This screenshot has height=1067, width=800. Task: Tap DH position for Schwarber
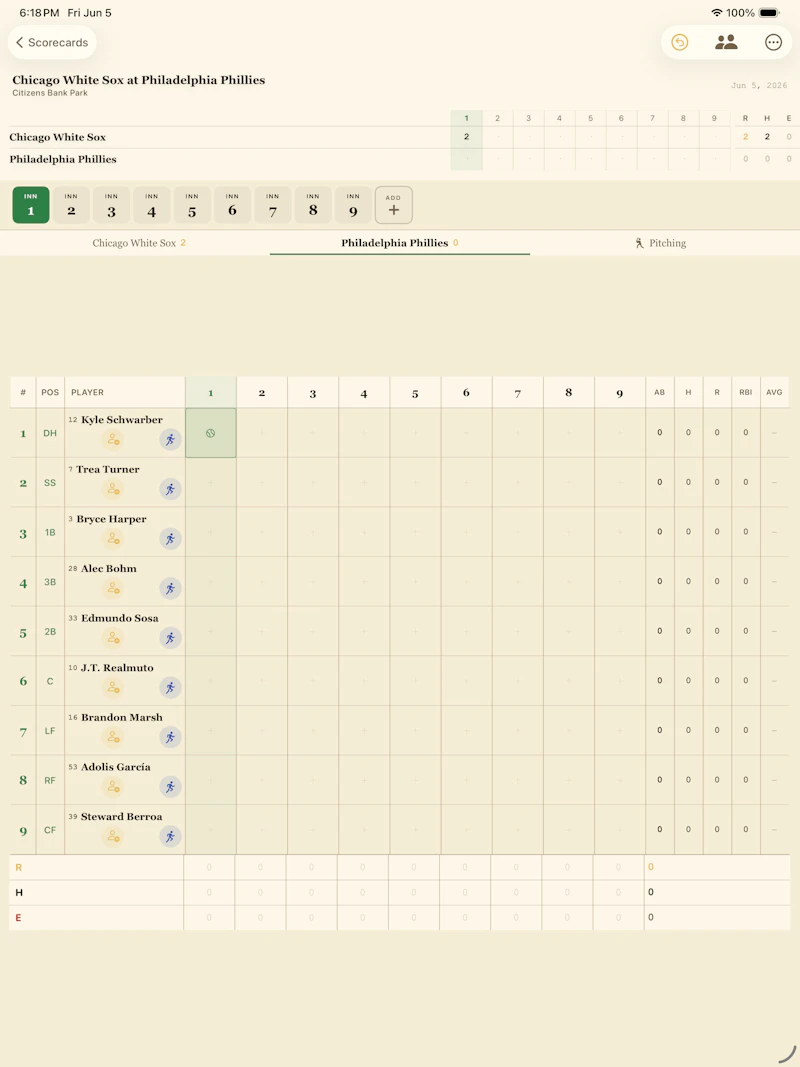[x=50, y=433]
